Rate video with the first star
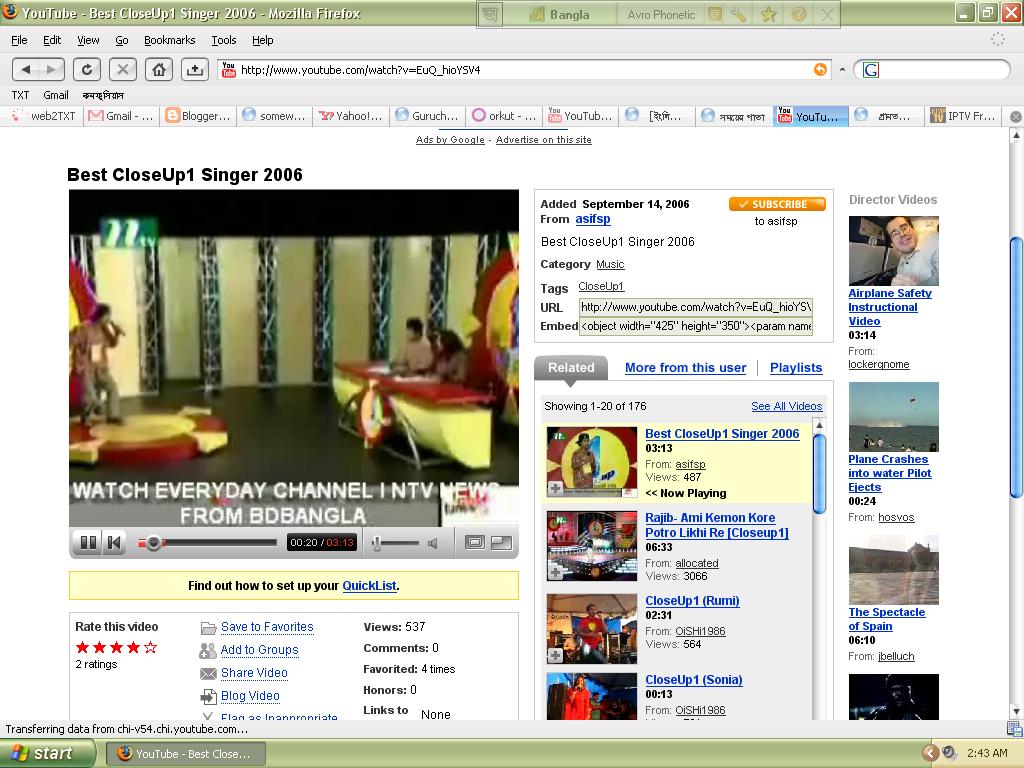The width and height of the screenshot is (1024, 768). pyautogui.click(x=82, y=647)
